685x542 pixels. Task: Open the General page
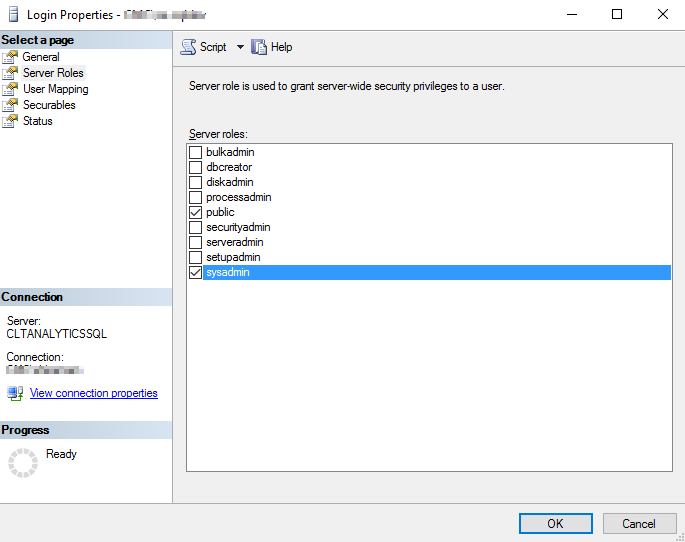click(x=41, y=57)
